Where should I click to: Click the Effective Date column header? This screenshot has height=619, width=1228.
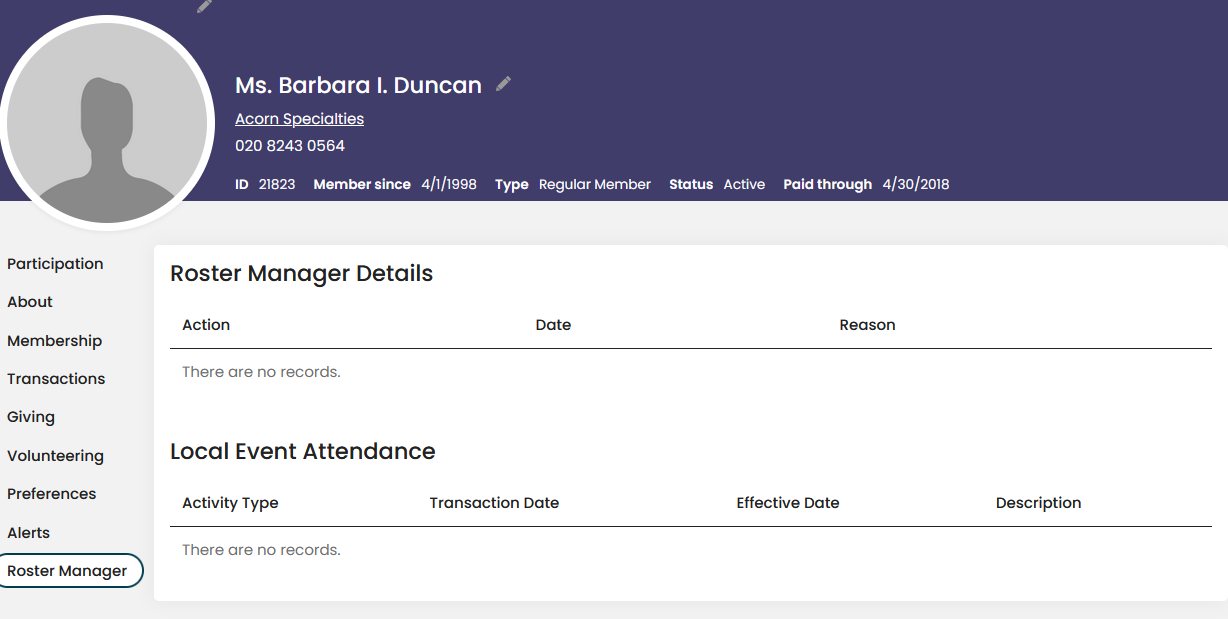[x=787, y=503]
